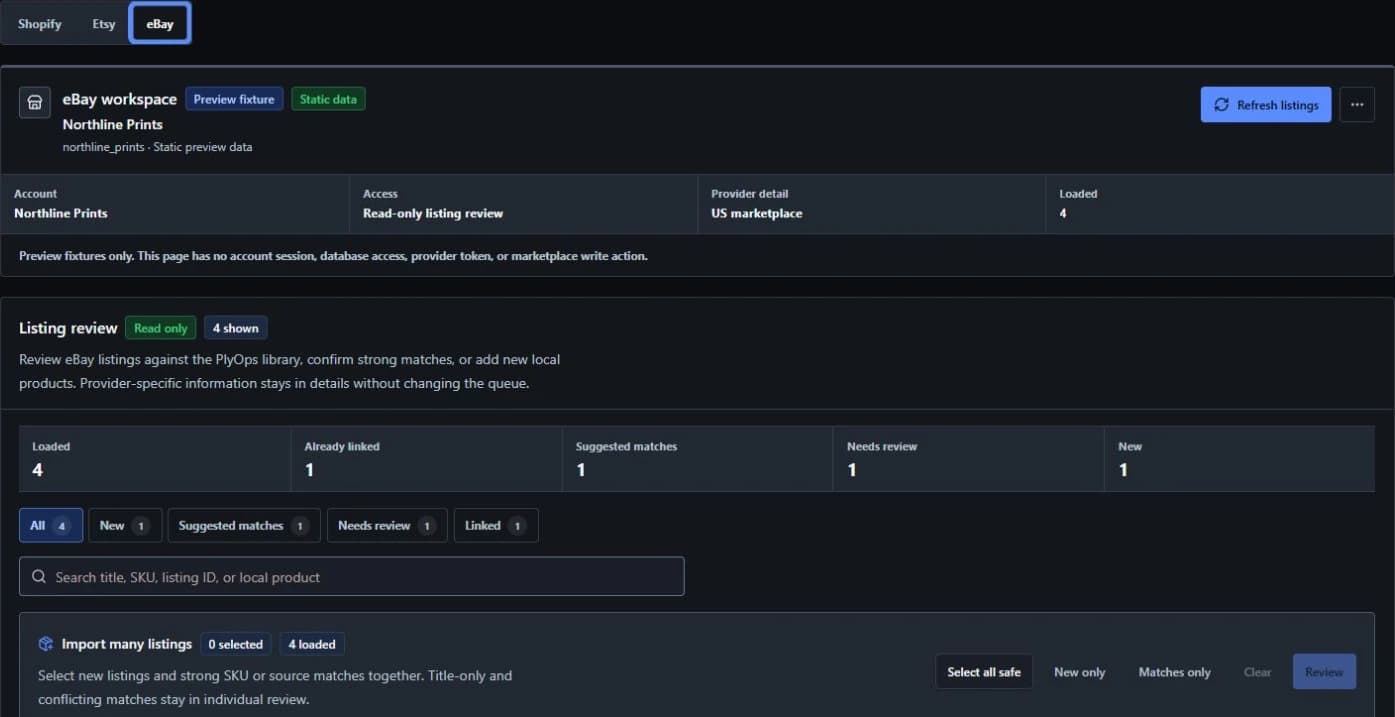The height and width of the screenshot is (717, 1395).
Task: Click the Needs review stat card
Action: click(x=969, y=459)
